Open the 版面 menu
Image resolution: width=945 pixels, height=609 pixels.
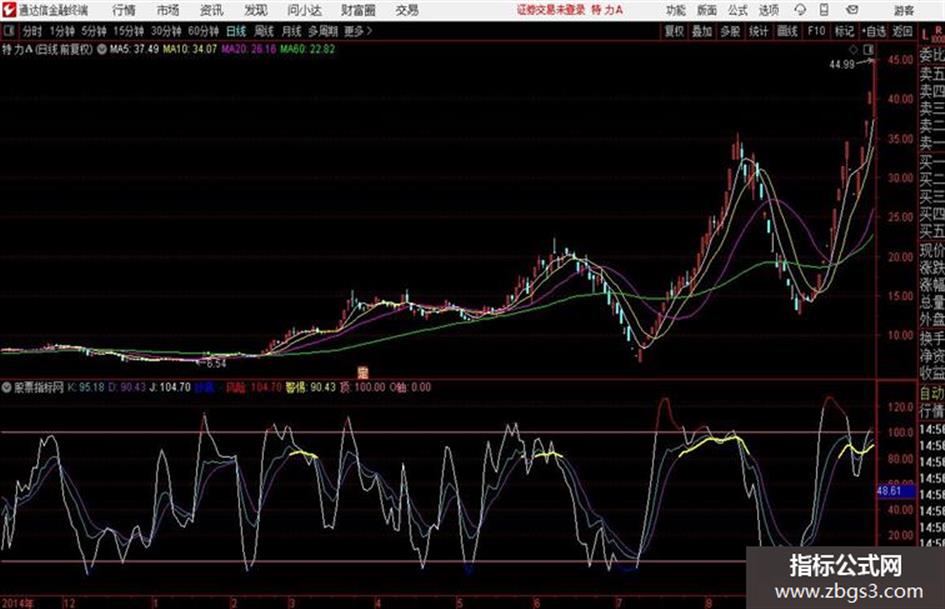pyautogui.click(x=707, y=10)
